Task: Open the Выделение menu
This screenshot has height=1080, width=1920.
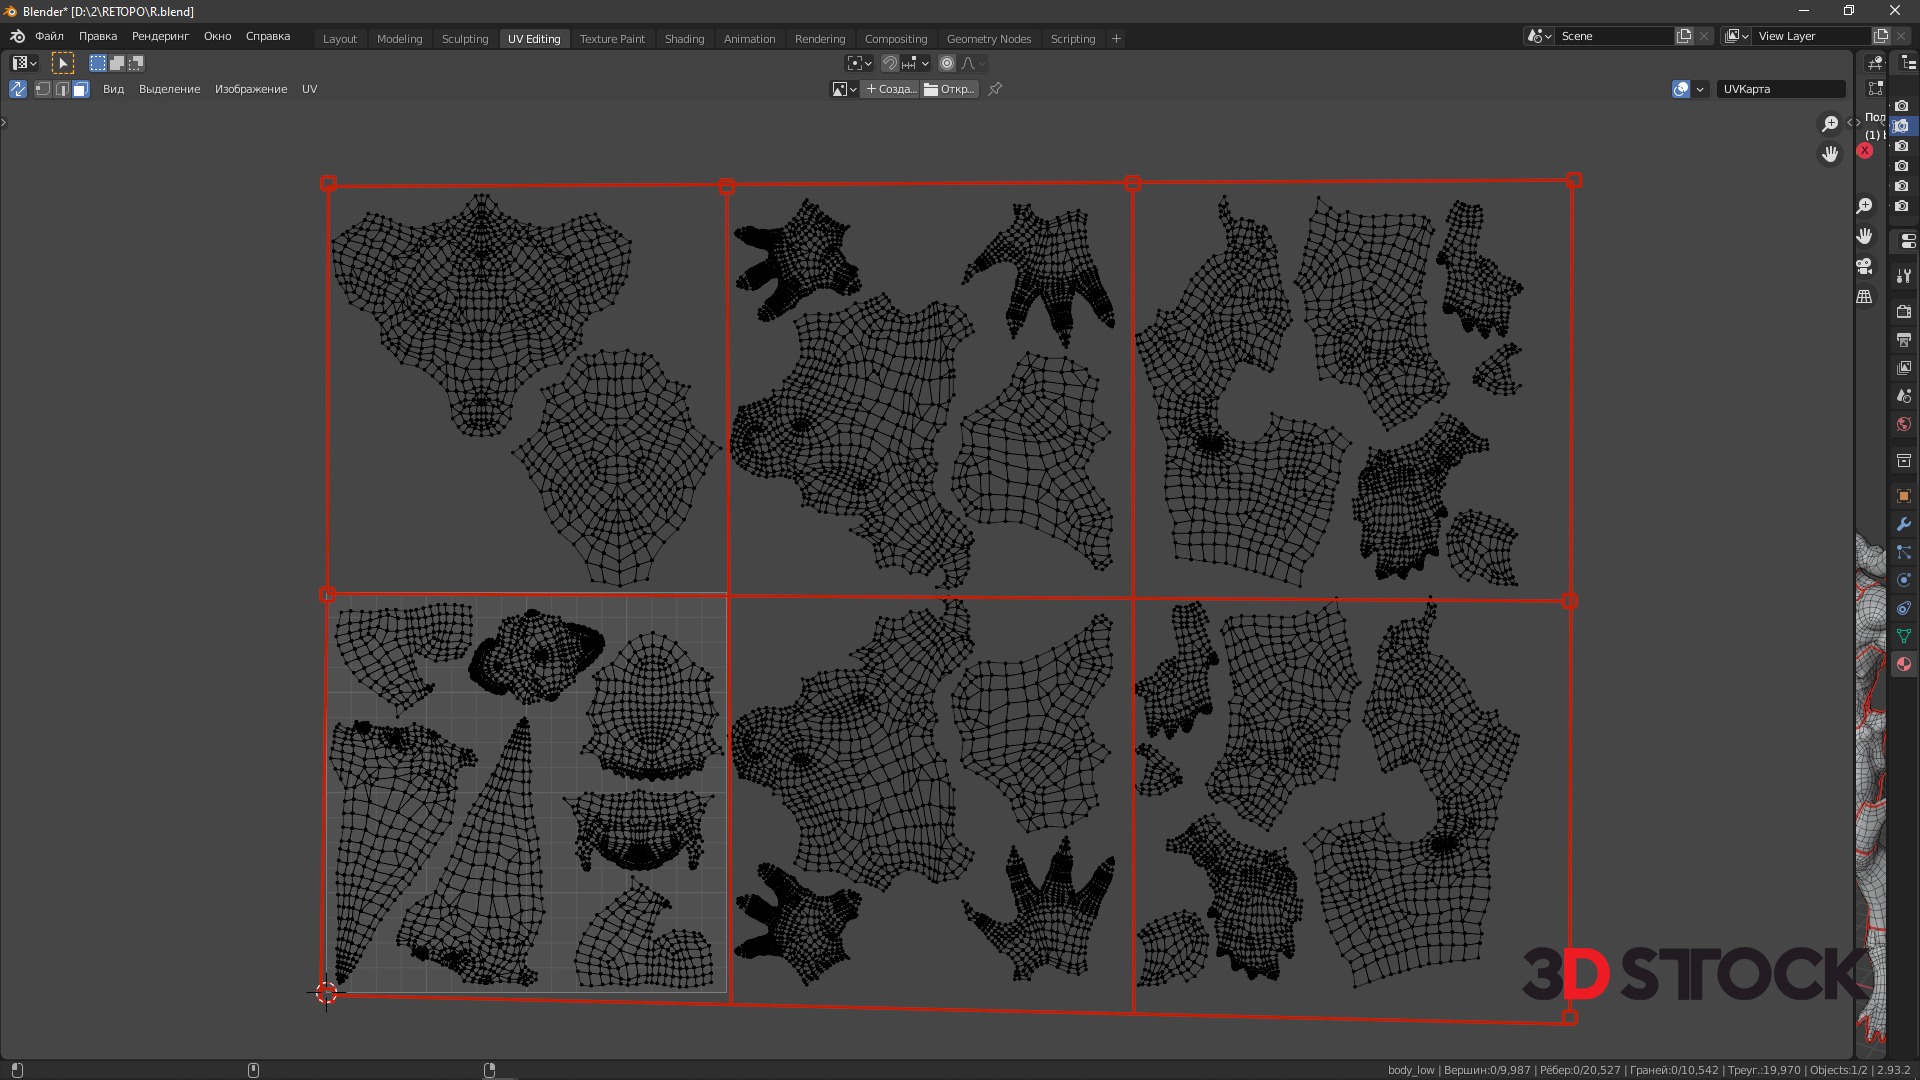Action: [x=169, y=89]
